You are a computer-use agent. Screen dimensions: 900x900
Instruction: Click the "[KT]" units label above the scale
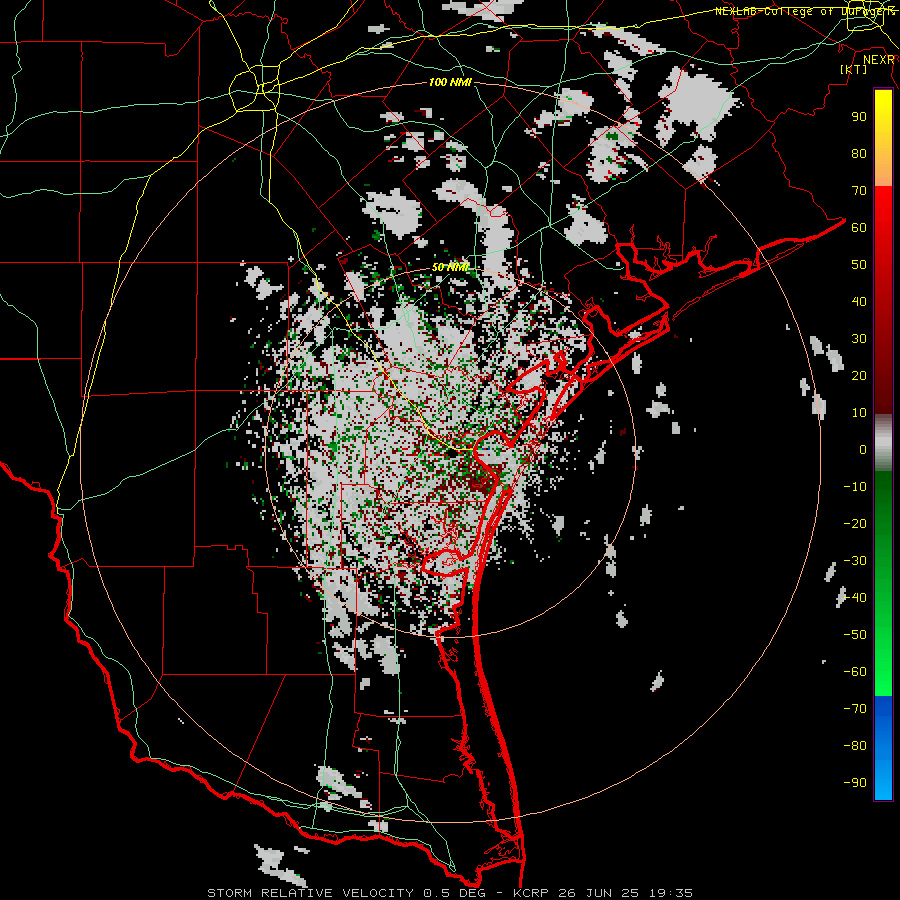[x=853, y=69]
